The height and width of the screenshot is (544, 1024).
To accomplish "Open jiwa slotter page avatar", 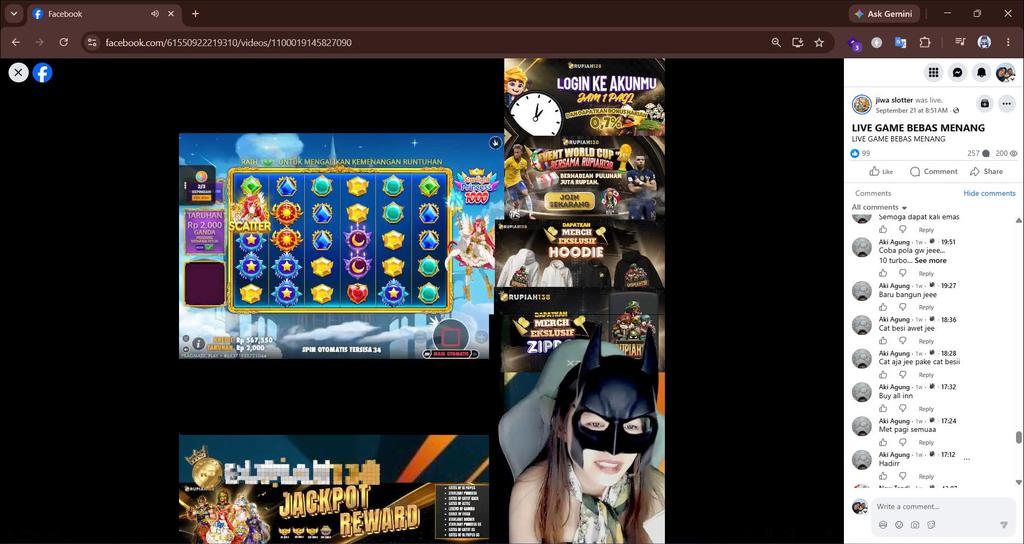I will (x=861, y=104).
